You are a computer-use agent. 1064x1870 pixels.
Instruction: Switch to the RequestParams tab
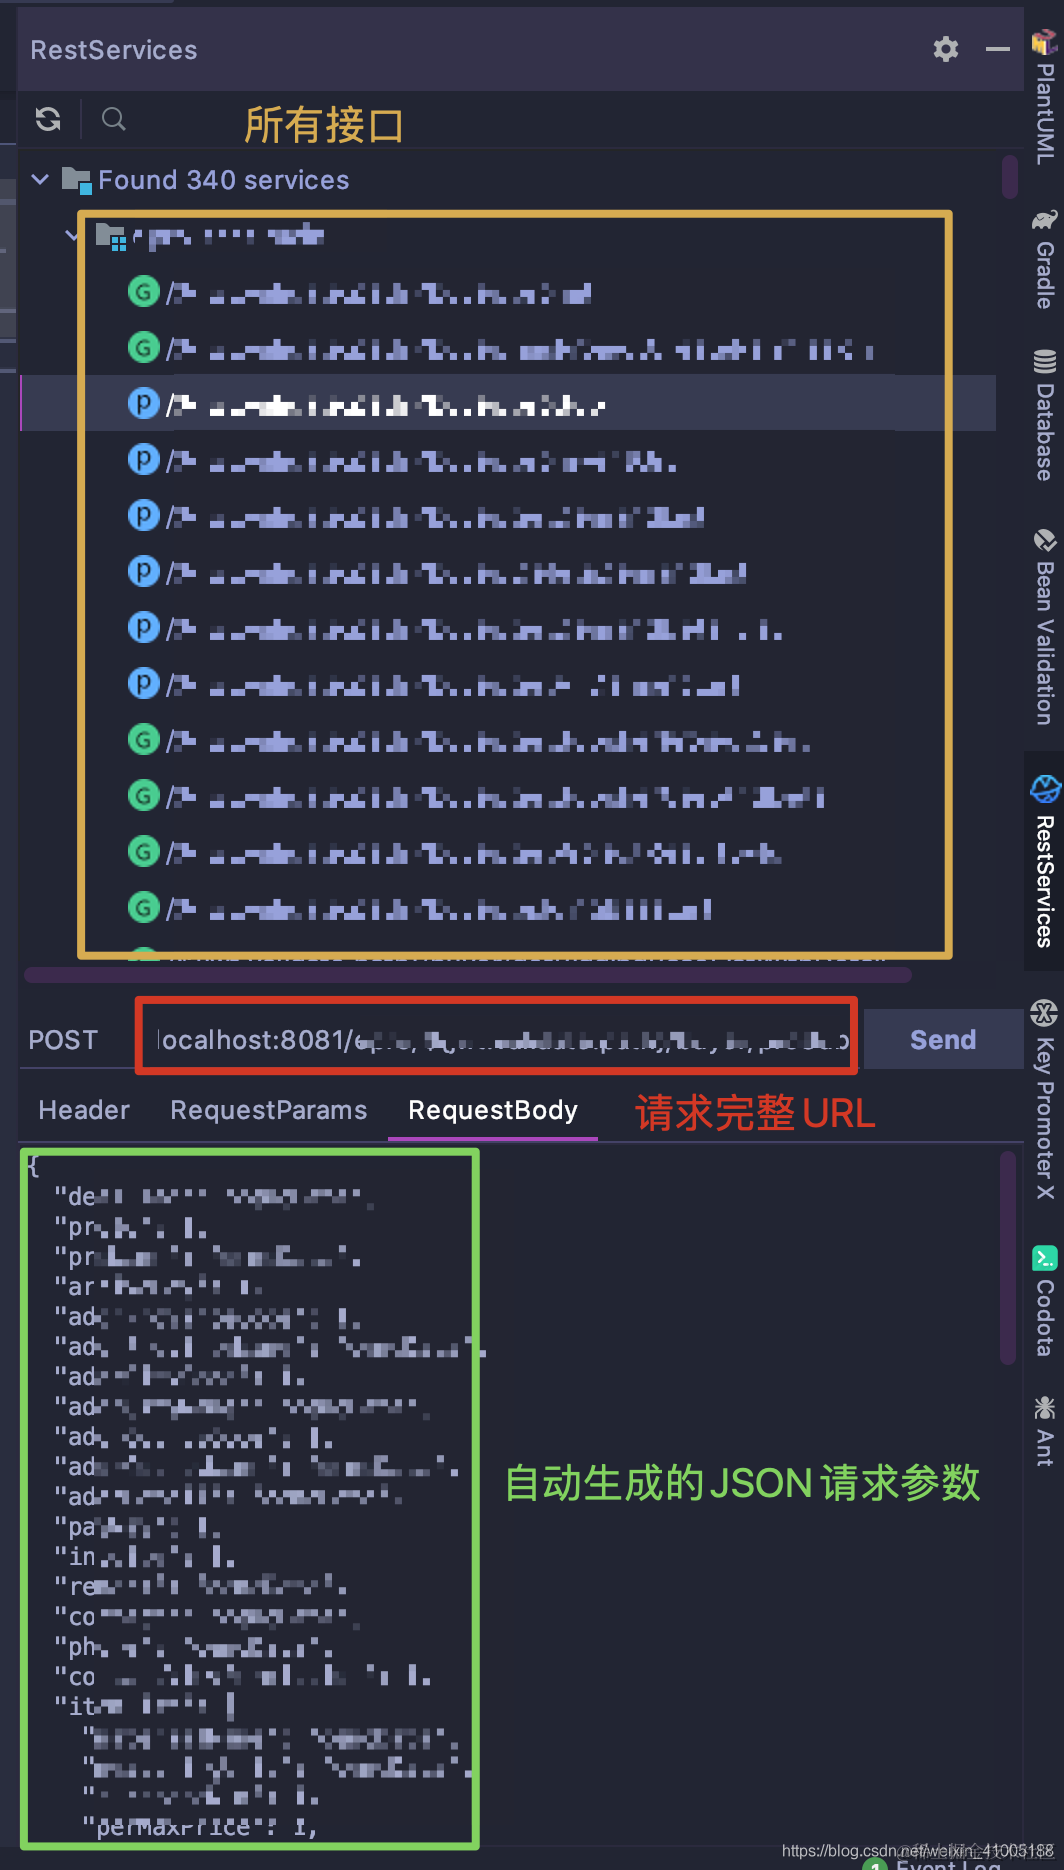pos(269,1110)
